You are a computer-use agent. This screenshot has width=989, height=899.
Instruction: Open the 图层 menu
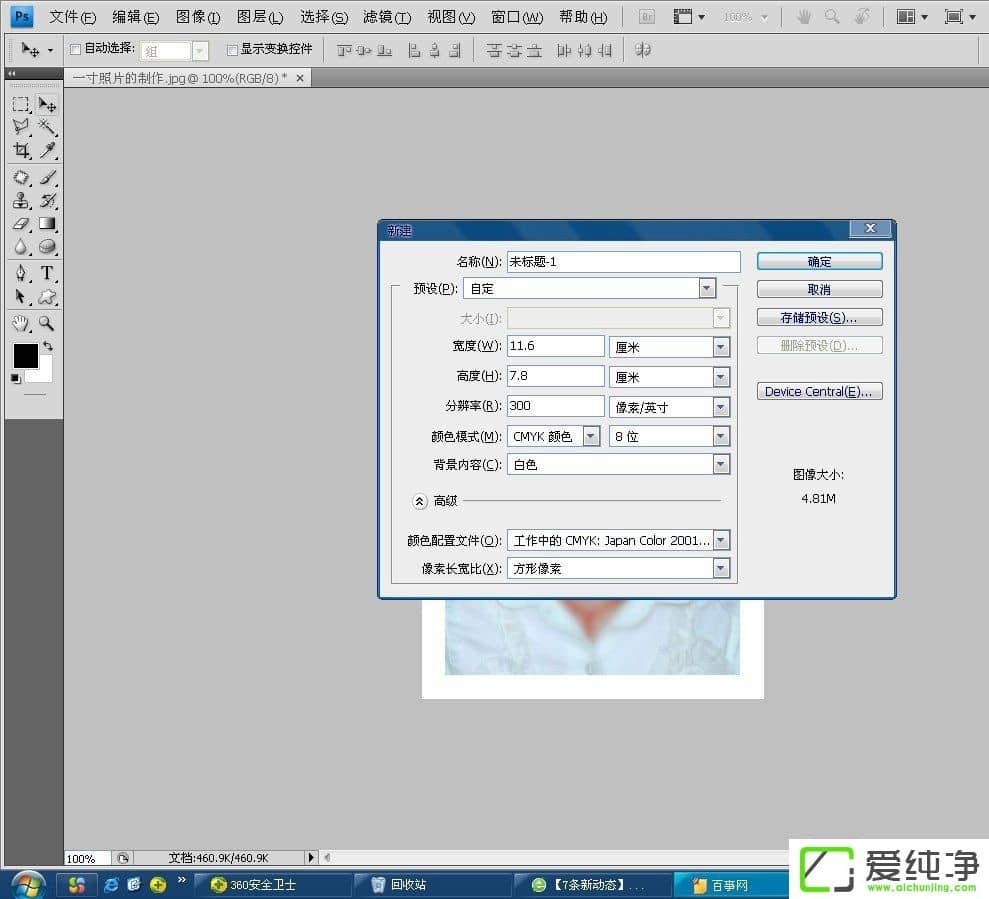tap(260, 17)
